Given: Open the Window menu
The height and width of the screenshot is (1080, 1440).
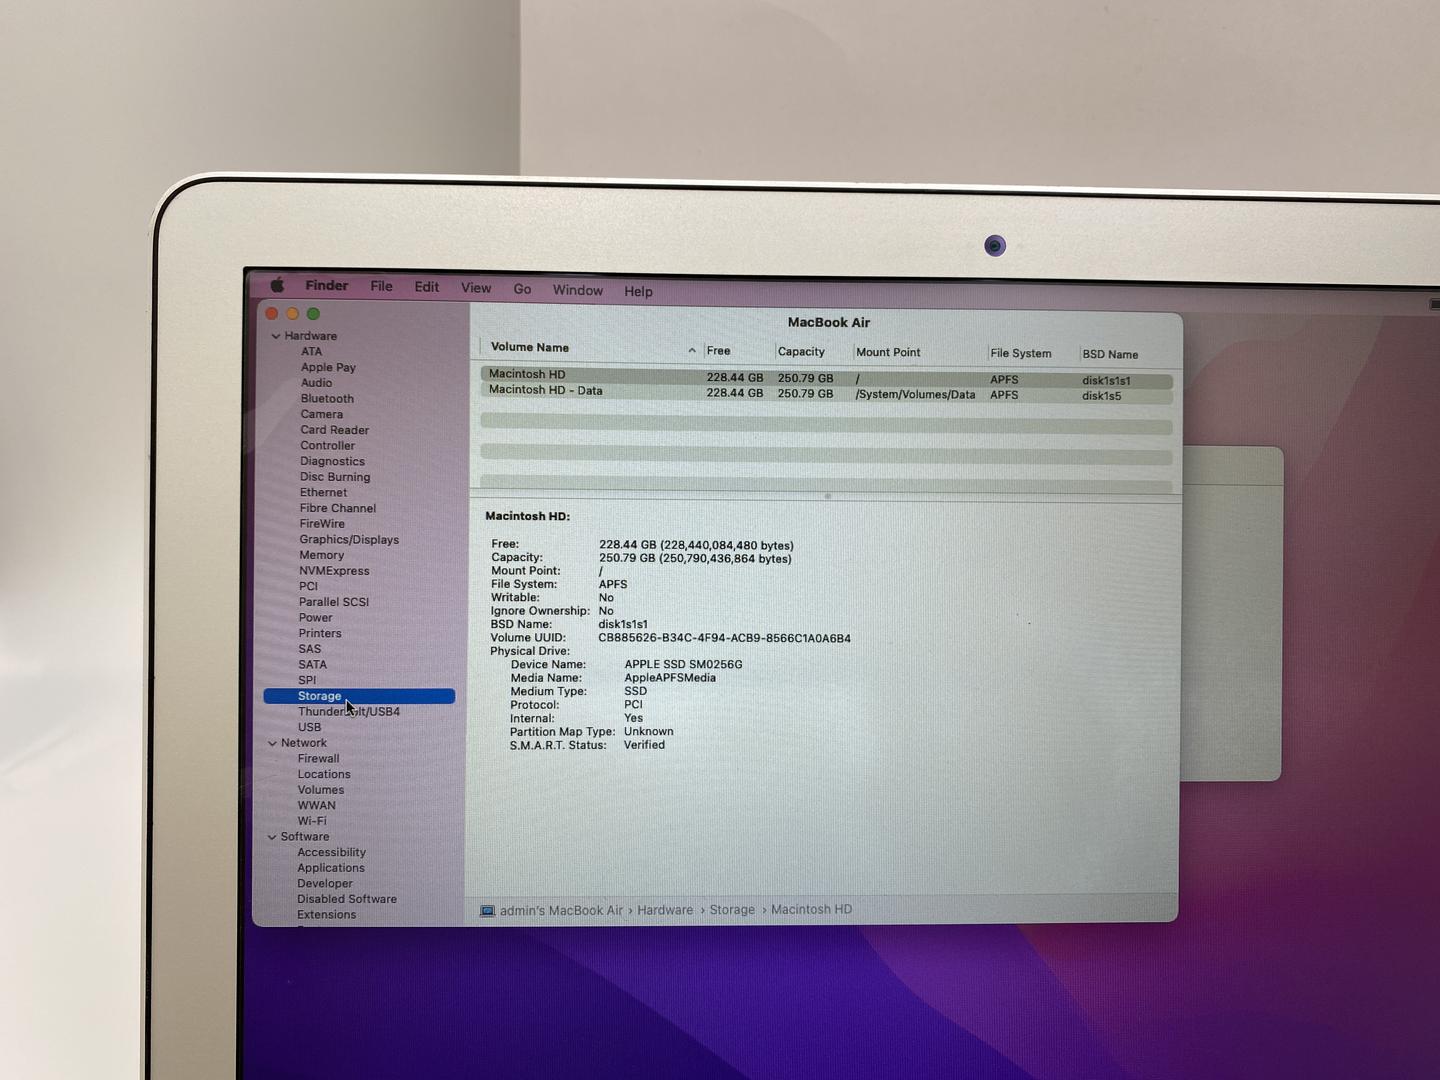Looking at the screenshot, I should point(578,290).
